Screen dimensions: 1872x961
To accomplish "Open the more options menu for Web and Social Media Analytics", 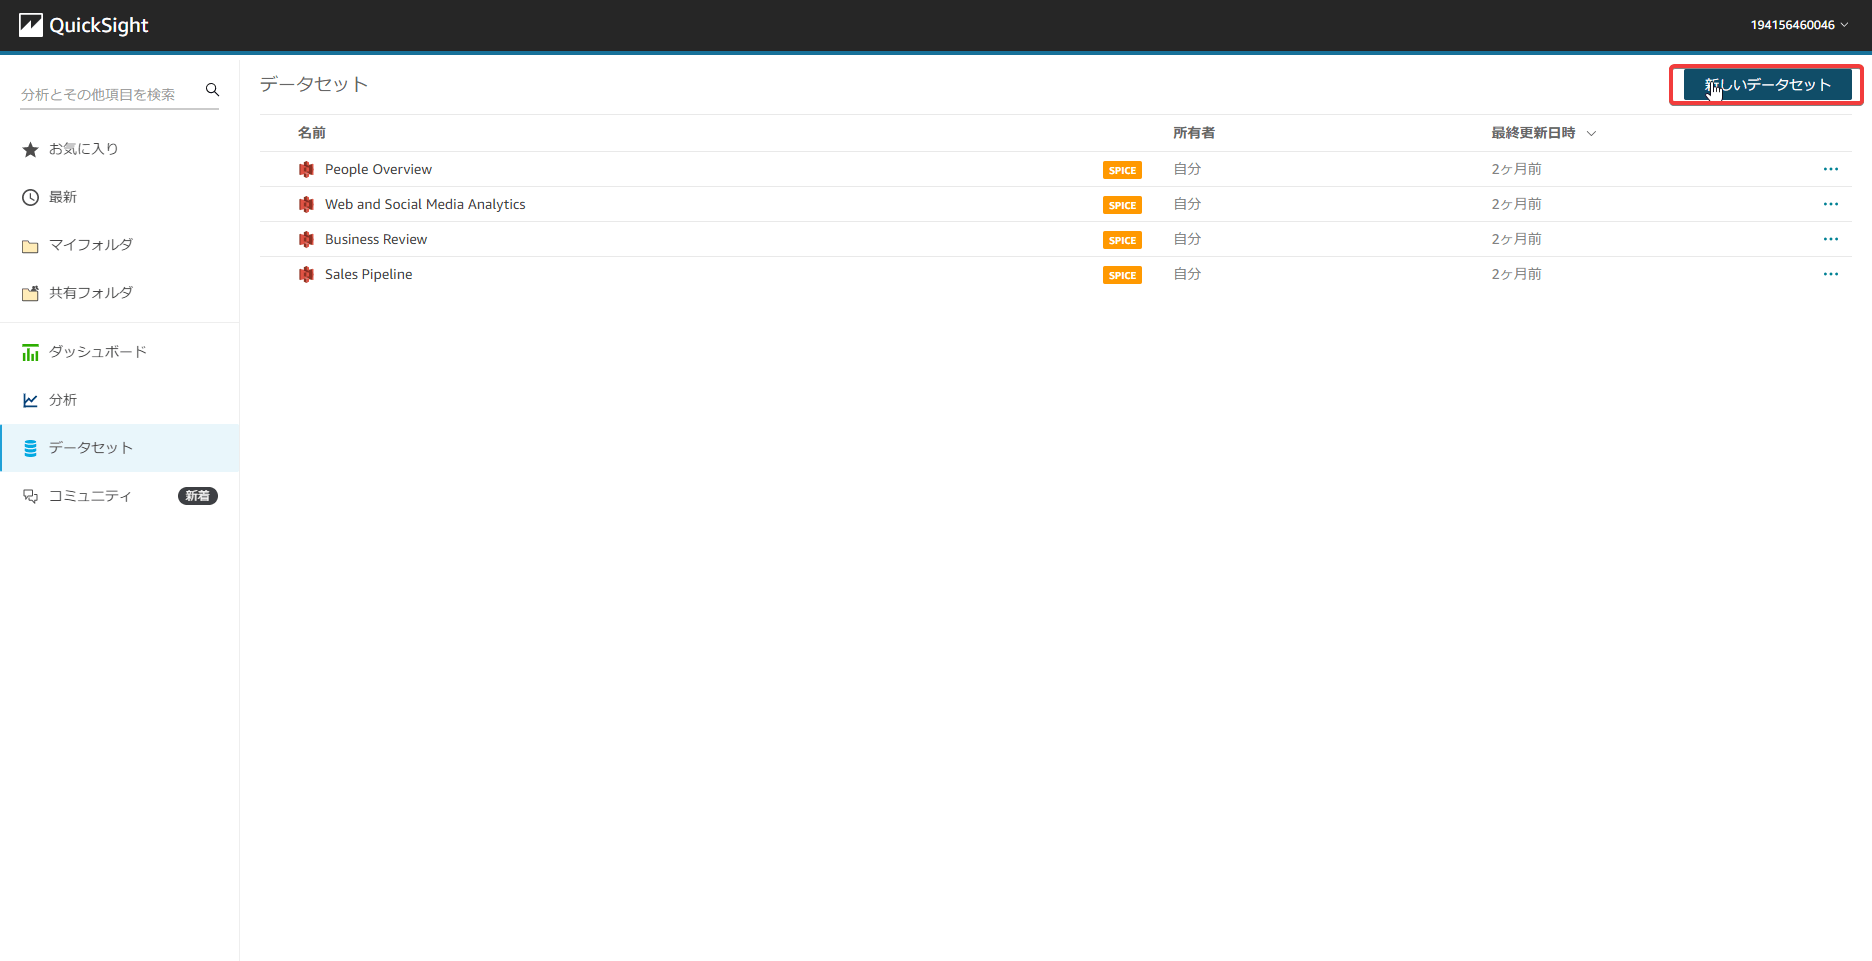I will pos(1831,204).
